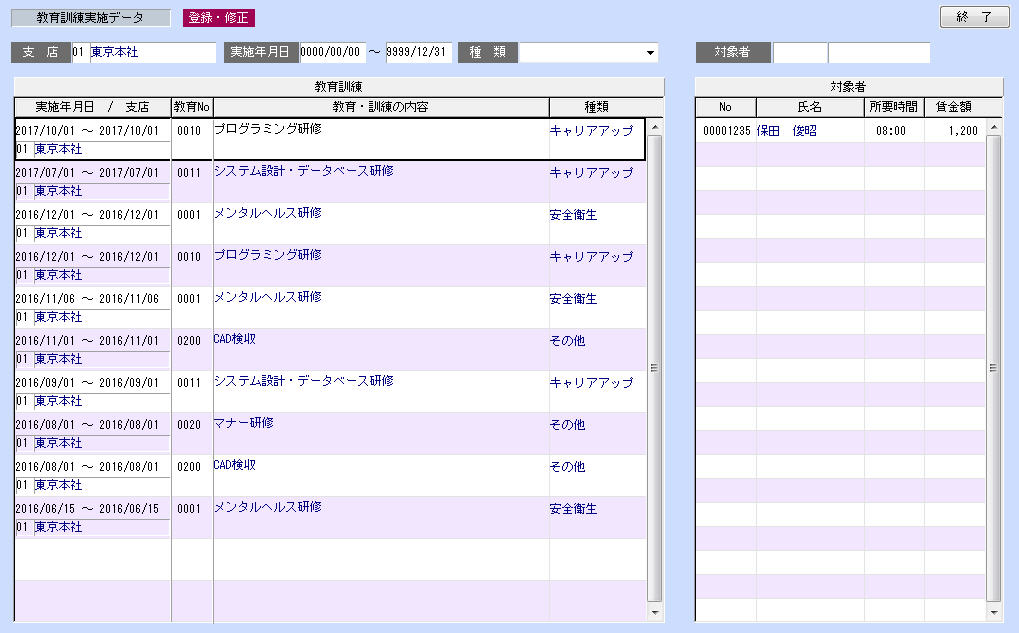Click the 支店 code field containing 01
Viewport: 1019px width, 633px height.
pos(79,52)
